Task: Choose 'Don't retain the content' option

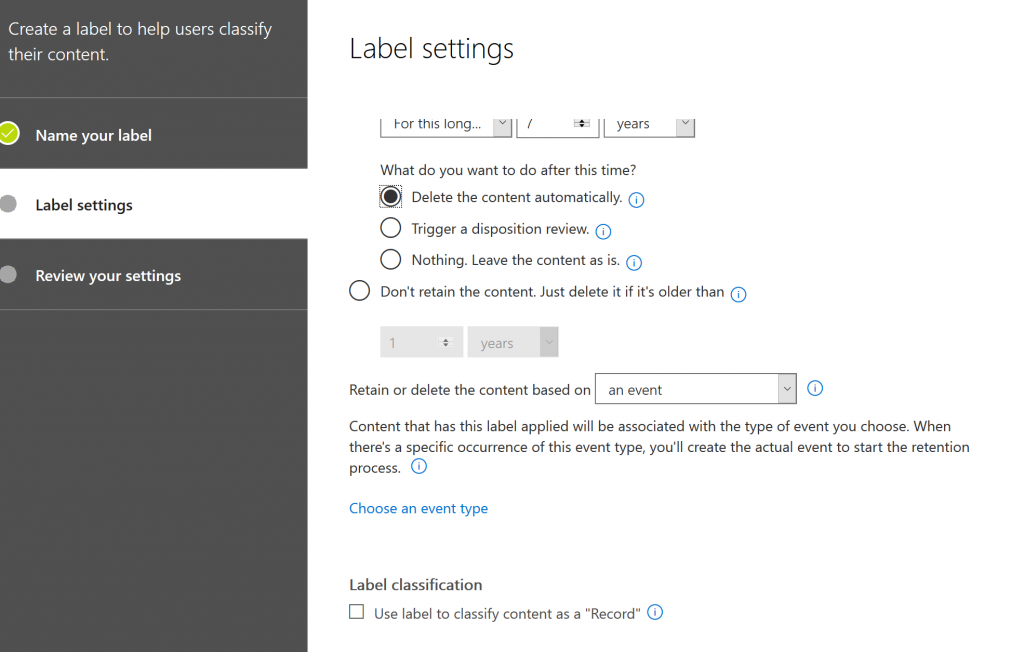Action: pyautogui.click(x=359, y=290)
